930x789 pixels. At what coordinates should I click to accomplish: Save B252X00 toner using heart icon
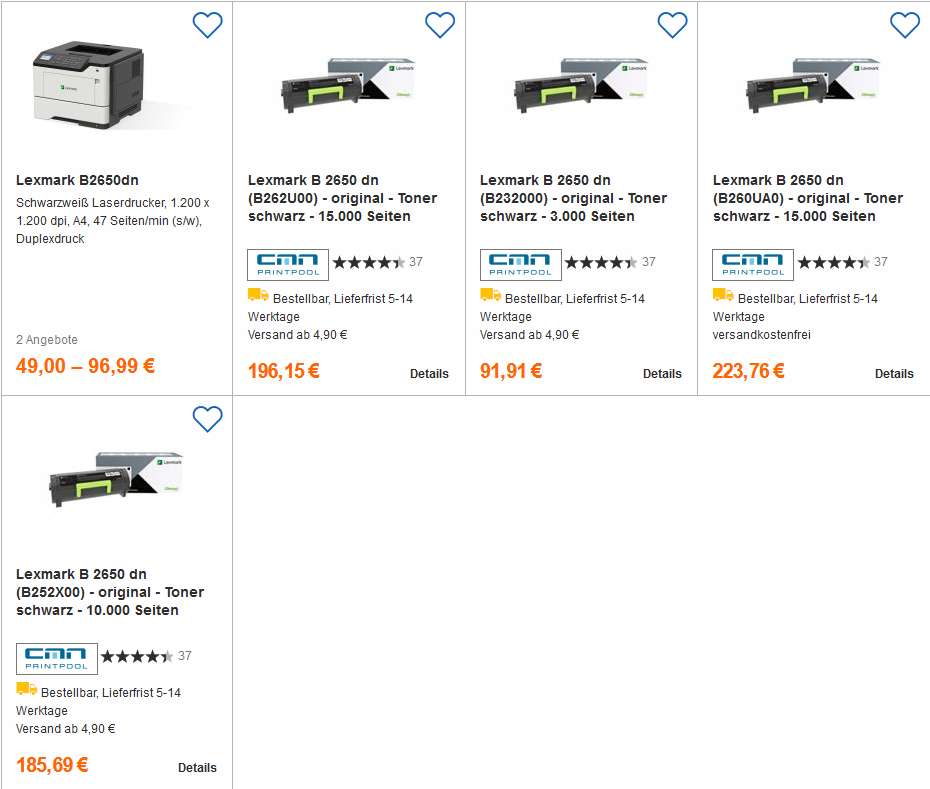pyautogui.click(x=207, y=419)
